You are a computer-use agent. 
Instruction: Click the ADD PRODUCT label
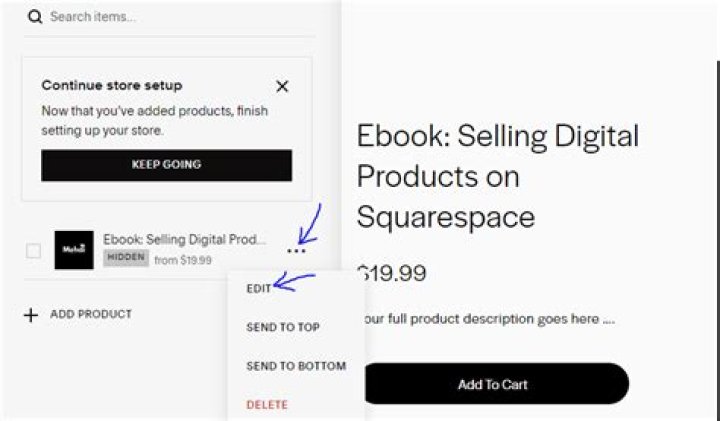click(x=91, y=314)
